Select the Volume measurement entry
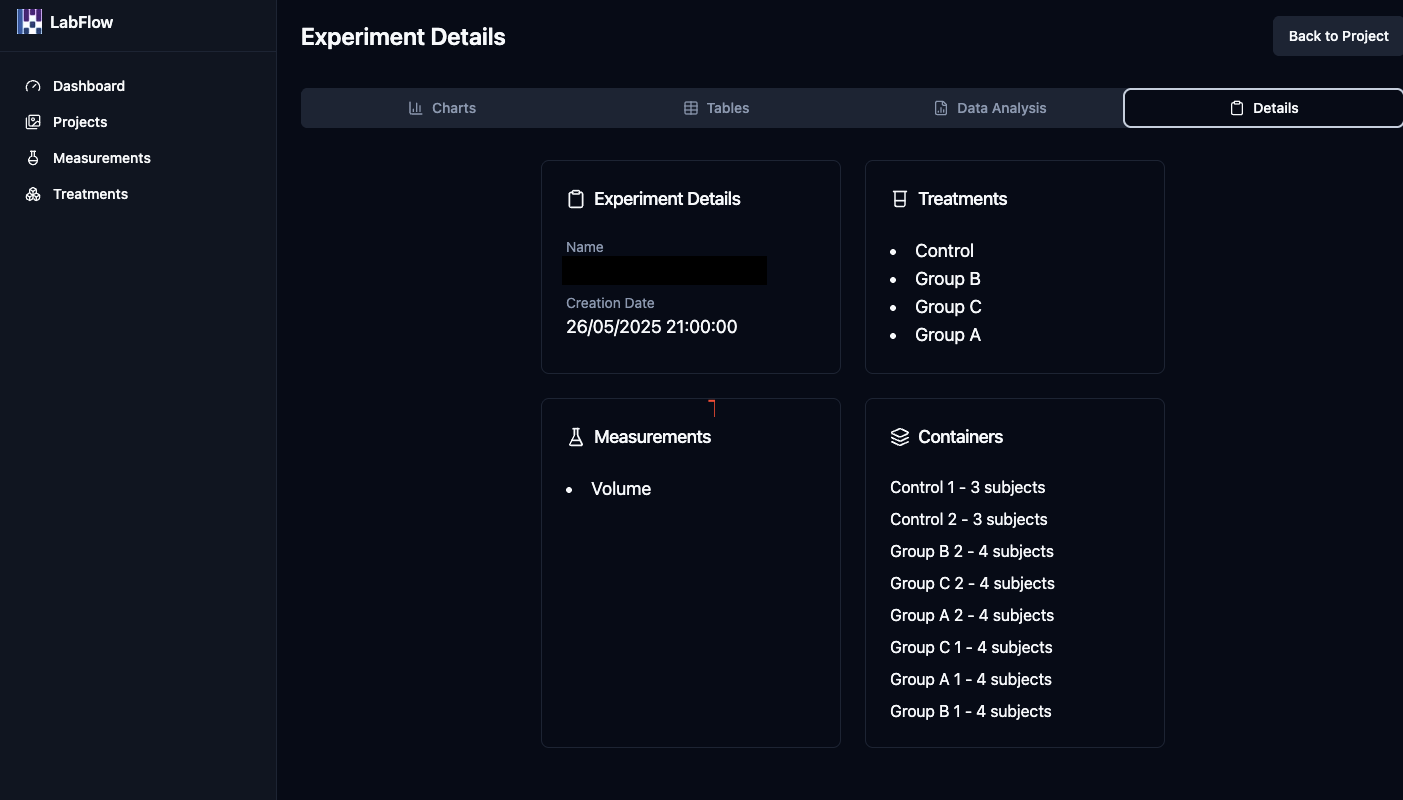Screen dimensions: 1403x800 pyautogui.click(x=620, y=489)
